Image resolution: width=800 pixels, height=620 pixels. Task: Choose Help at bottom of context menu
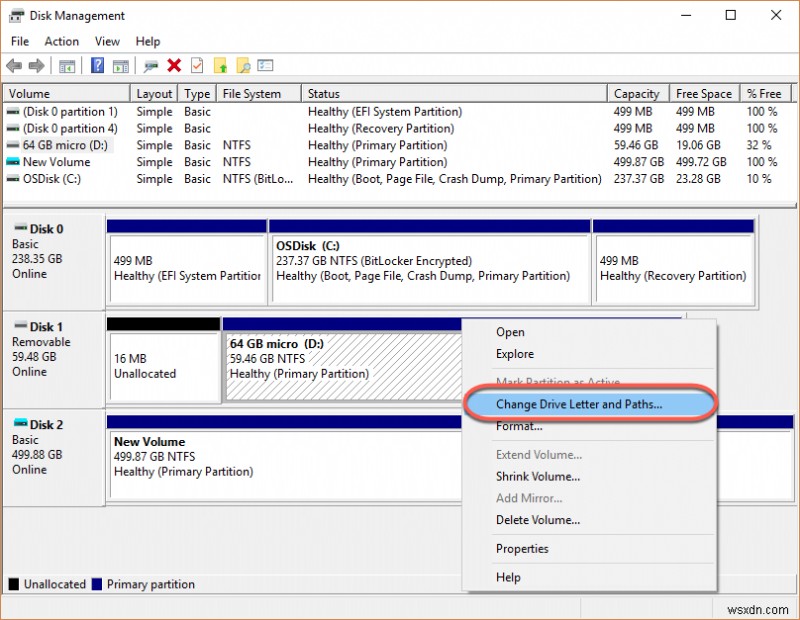(589, 577)
